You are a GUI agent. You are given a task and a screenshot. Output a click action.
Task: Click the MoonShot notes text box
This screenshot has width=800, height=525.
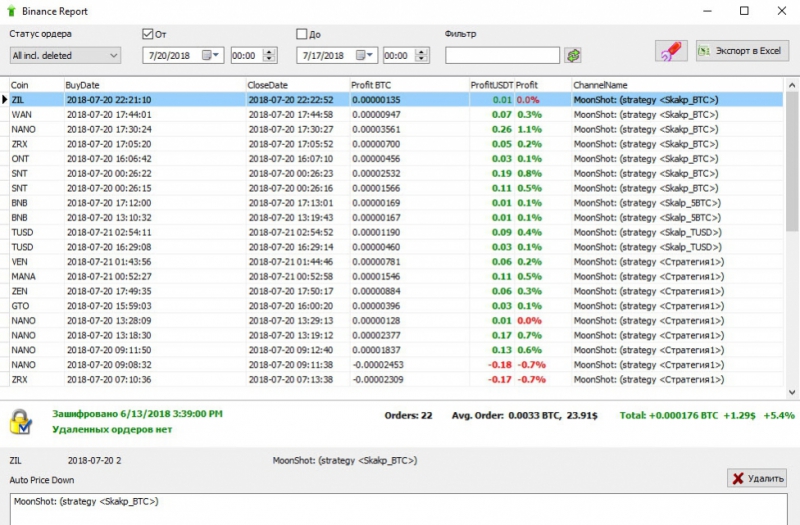(x=398, y=509)
